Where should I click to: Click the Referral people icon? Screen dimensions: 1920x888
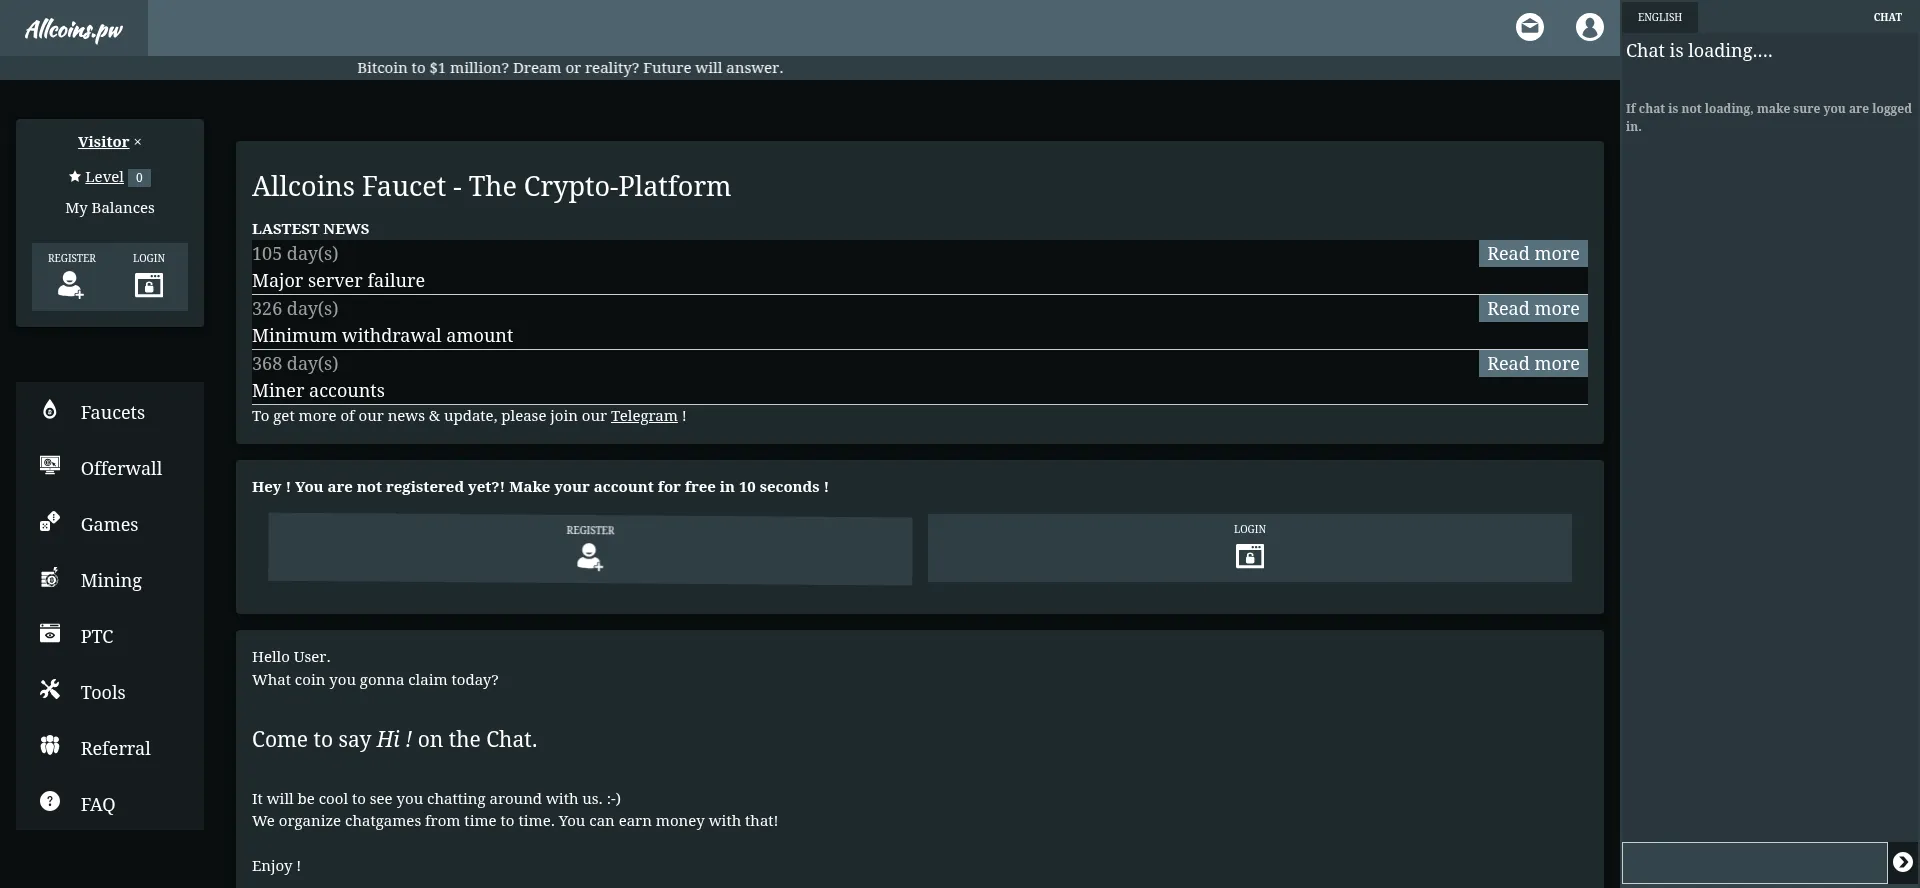[50, 745]
